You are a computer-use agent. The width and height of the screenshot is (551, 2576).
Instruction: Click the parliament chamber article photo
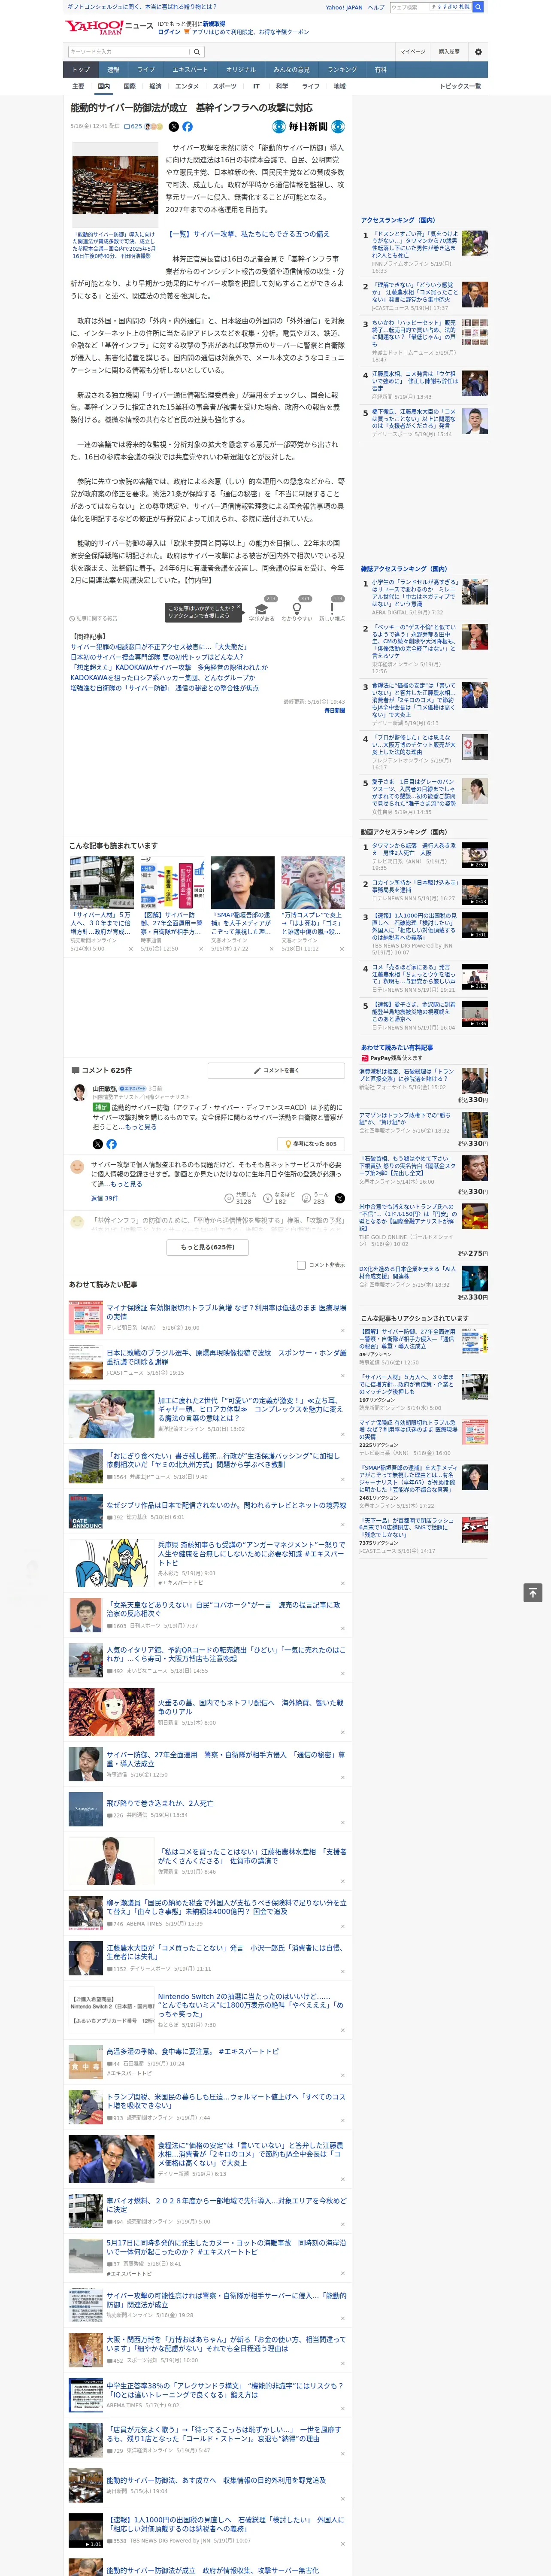(115, 184)
